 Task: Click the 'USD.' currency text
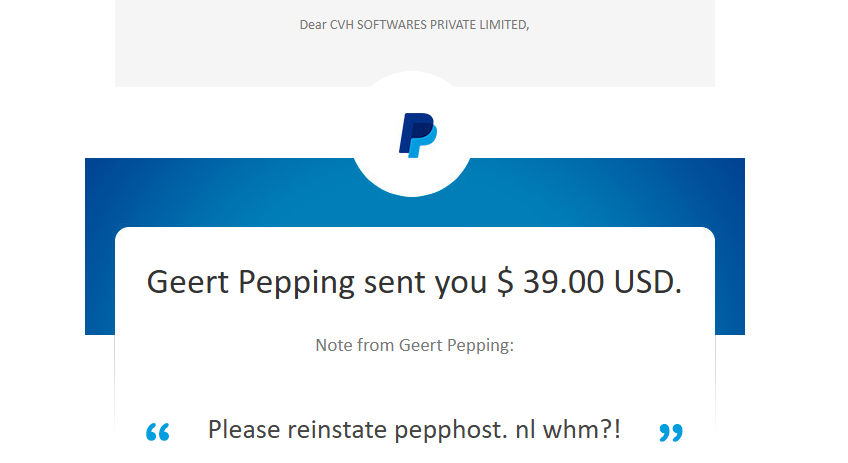tap(647, 282)
